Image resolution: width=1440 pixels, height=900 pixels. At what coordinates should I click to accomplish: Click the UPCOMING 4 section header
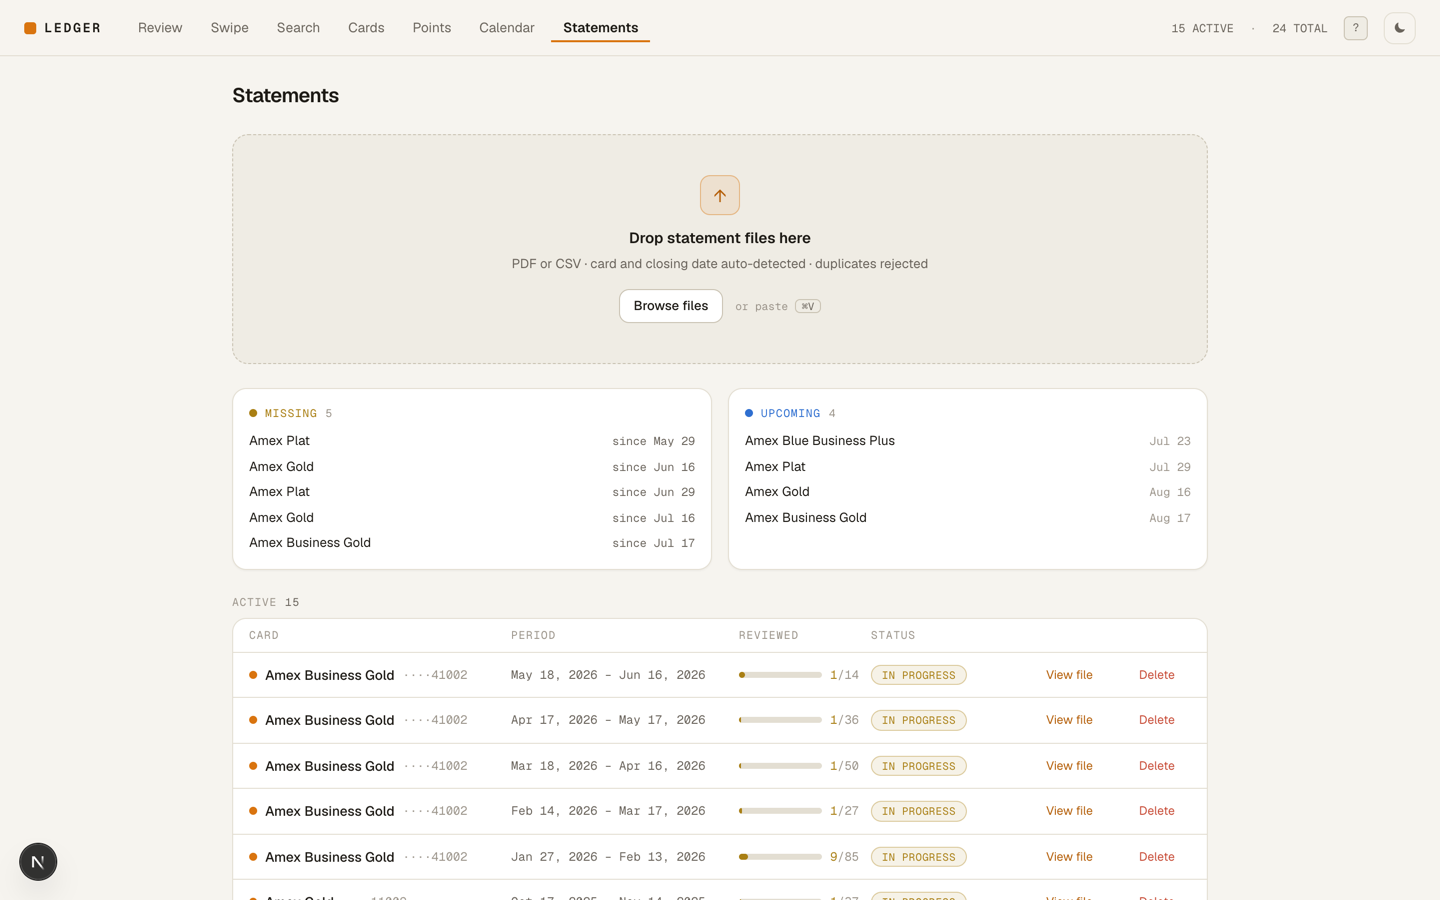coord(790,413)
